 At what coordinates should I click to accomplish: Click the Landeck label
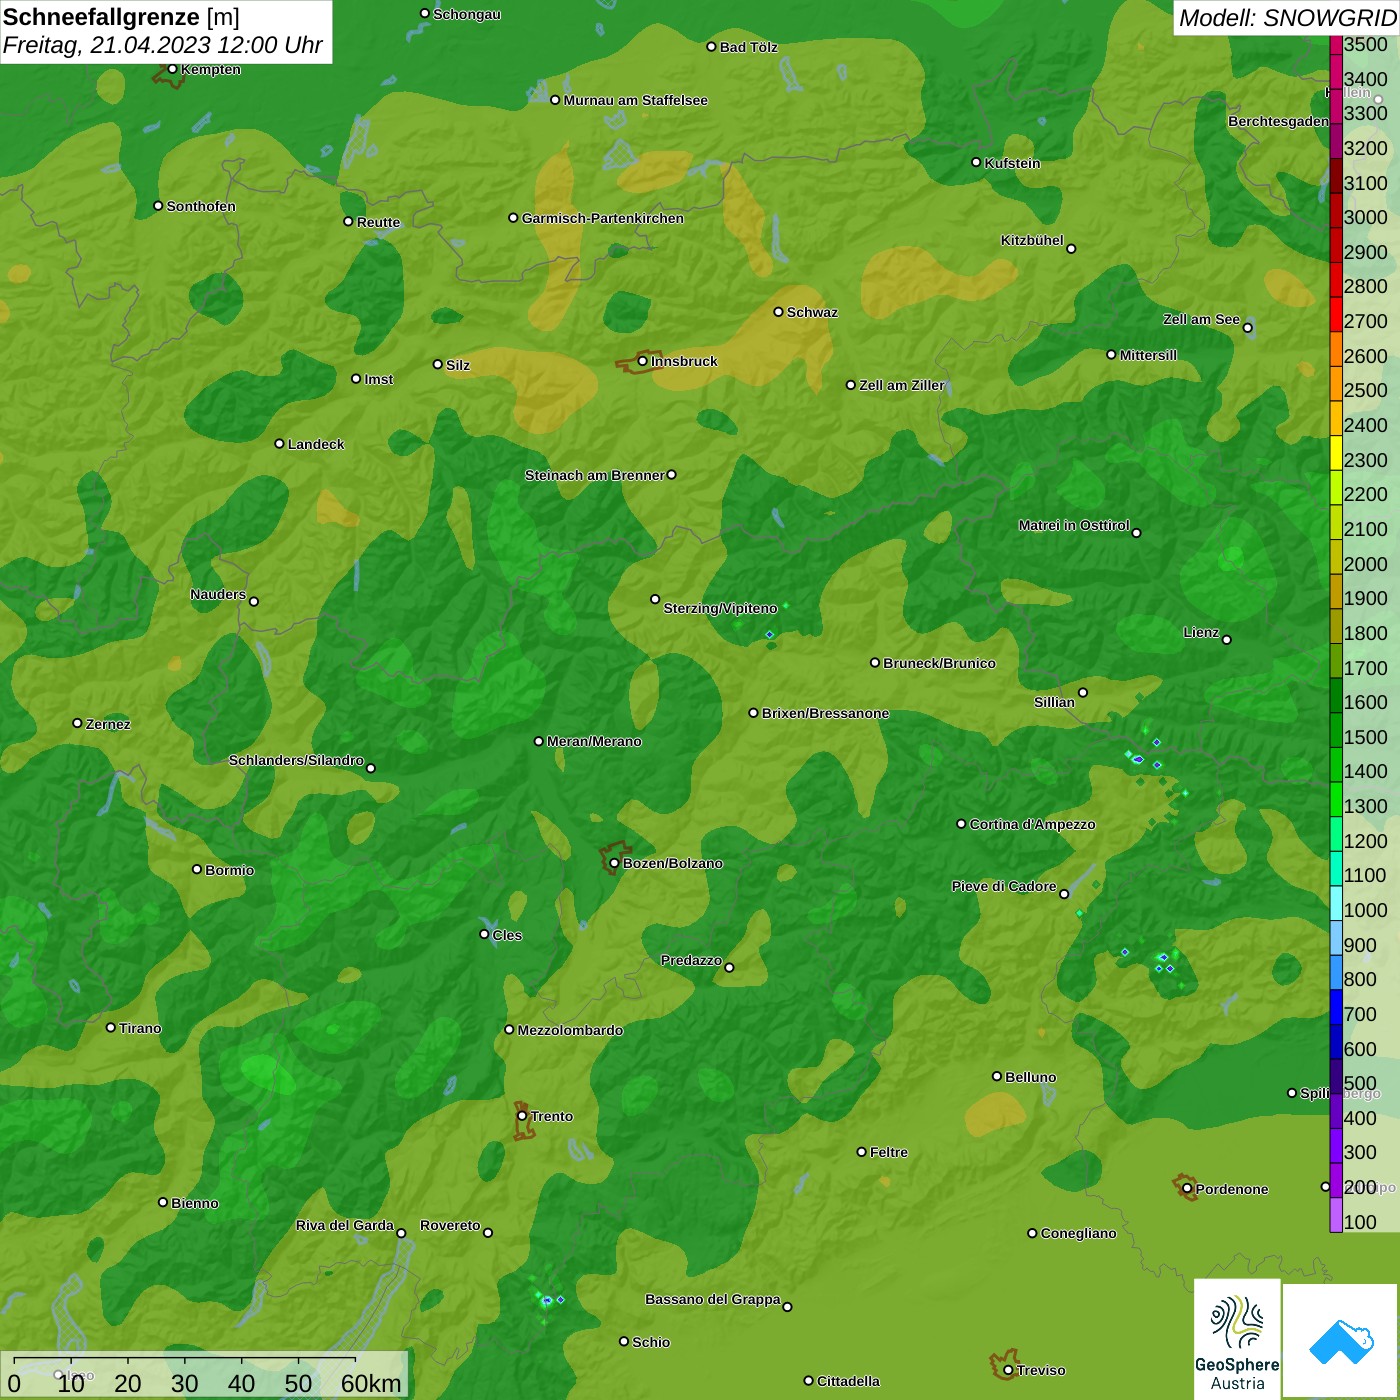click(x=316, y=444)
